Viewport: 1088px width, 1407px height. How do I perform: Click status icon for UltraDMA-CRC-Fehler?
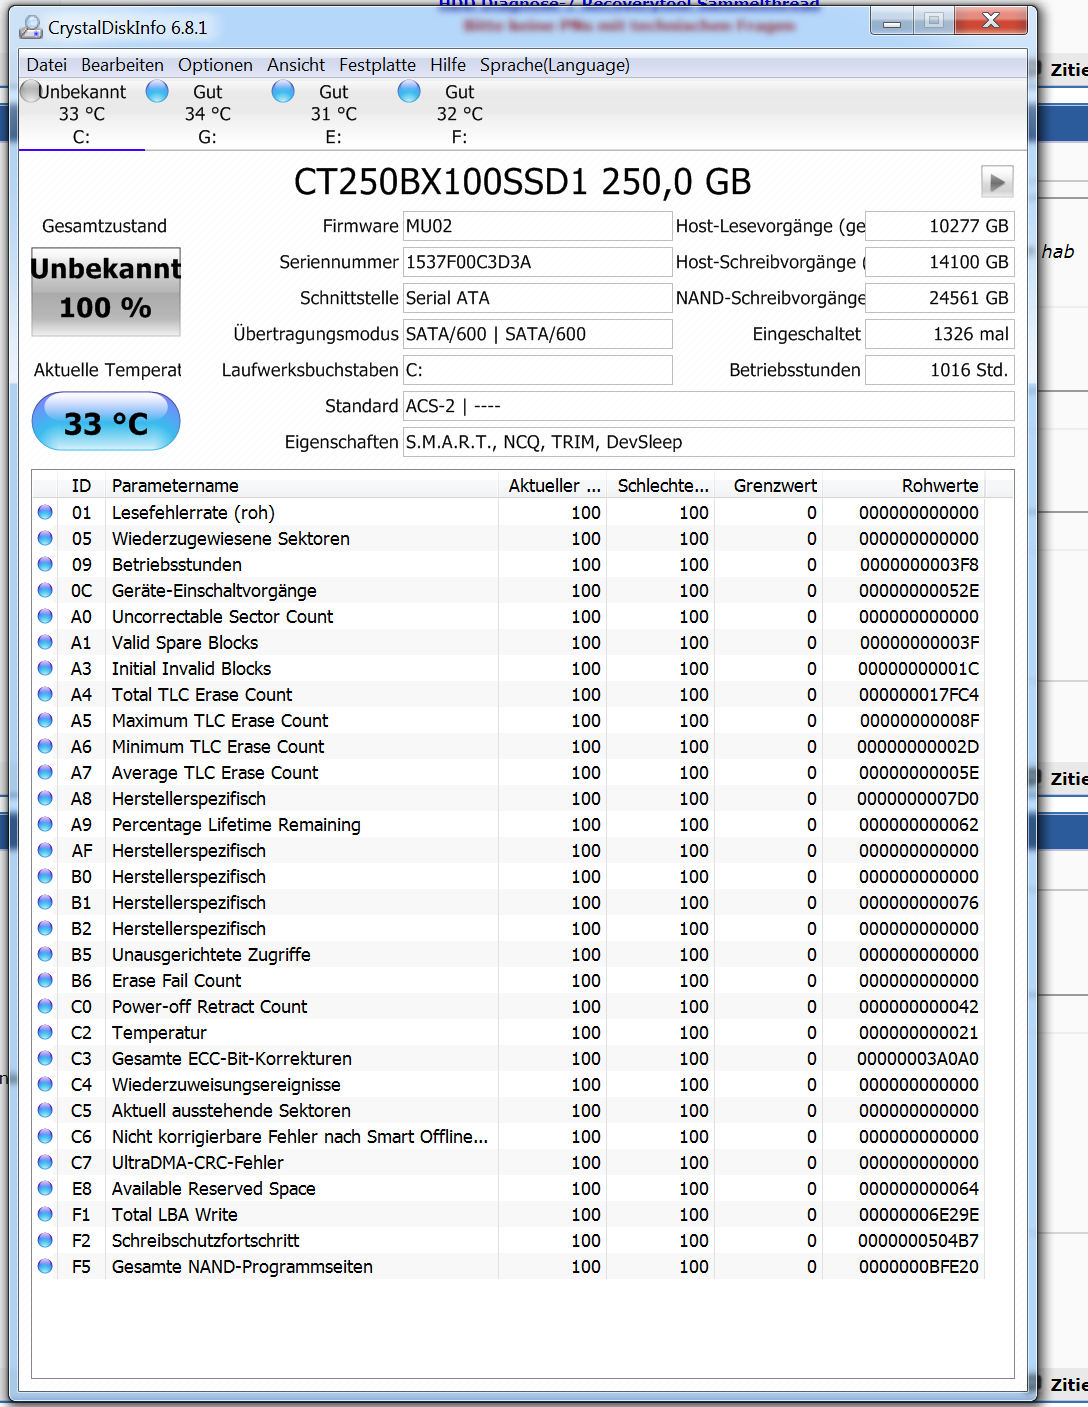click(x=45, y=1162)
